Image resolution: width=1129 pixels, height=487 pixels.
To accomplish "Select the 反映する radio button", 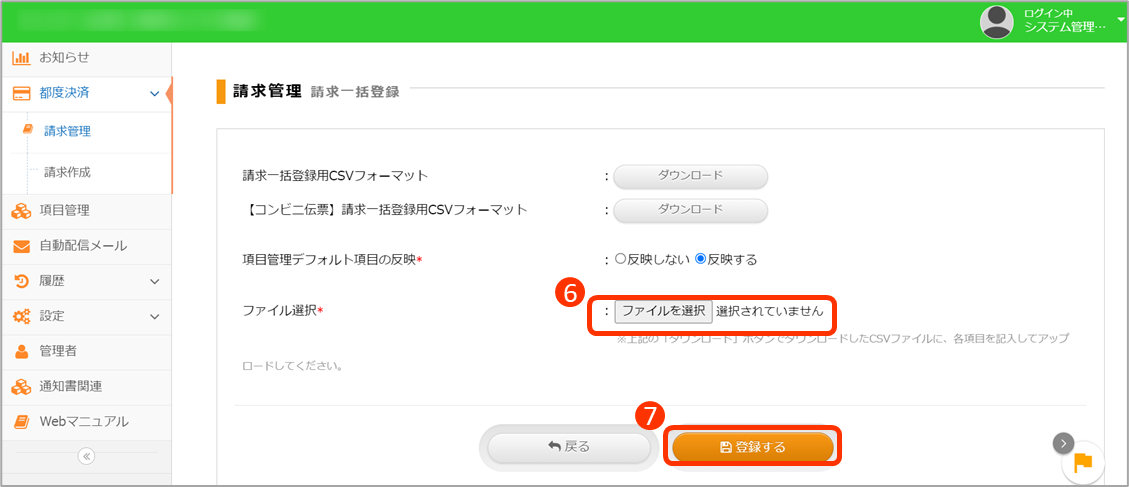I will click(x=700, y=259).
